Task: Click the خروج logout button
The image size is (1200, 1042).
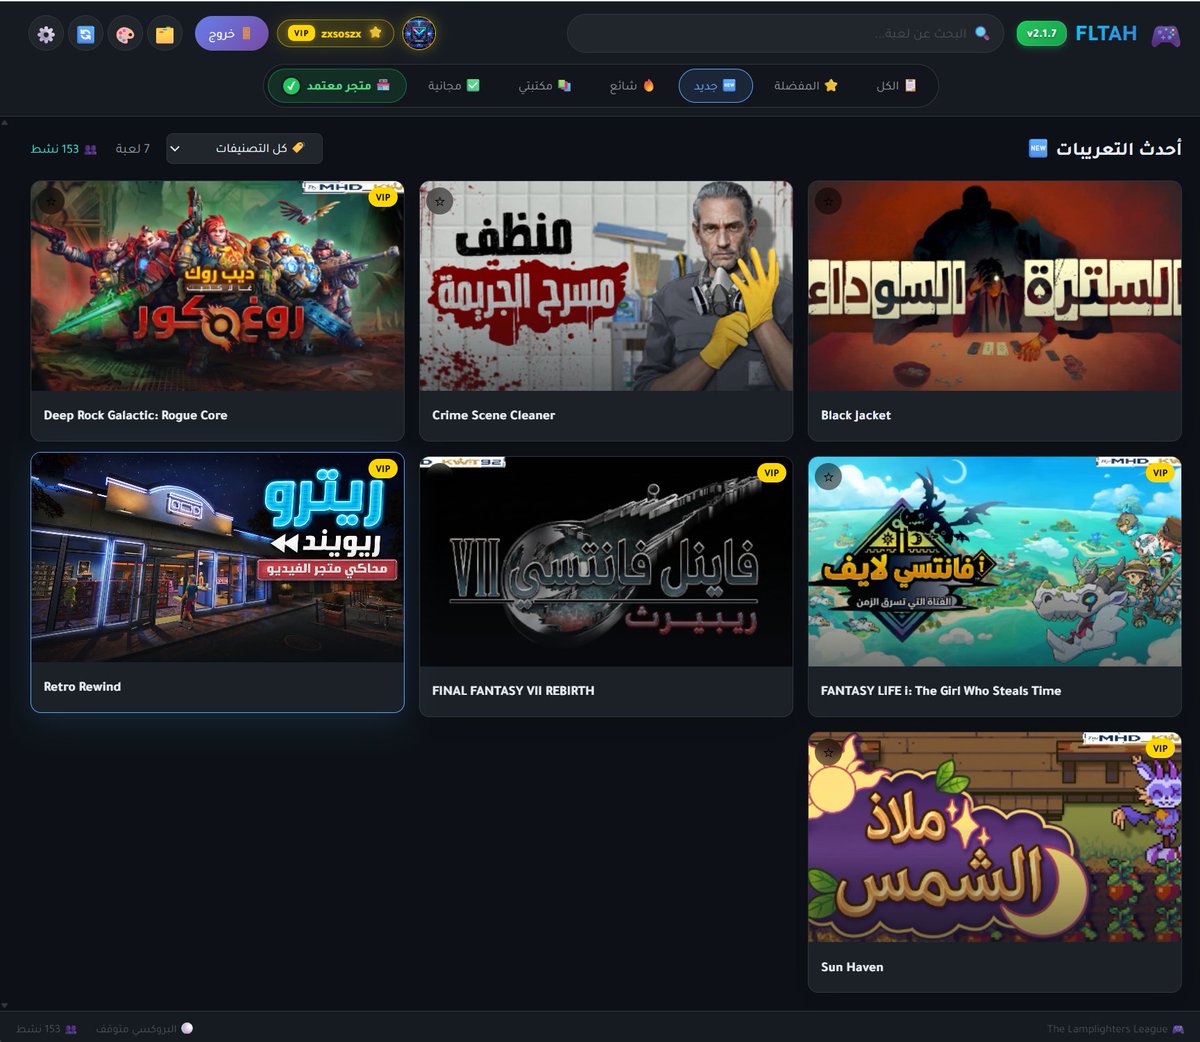Action: coord(231,33)
